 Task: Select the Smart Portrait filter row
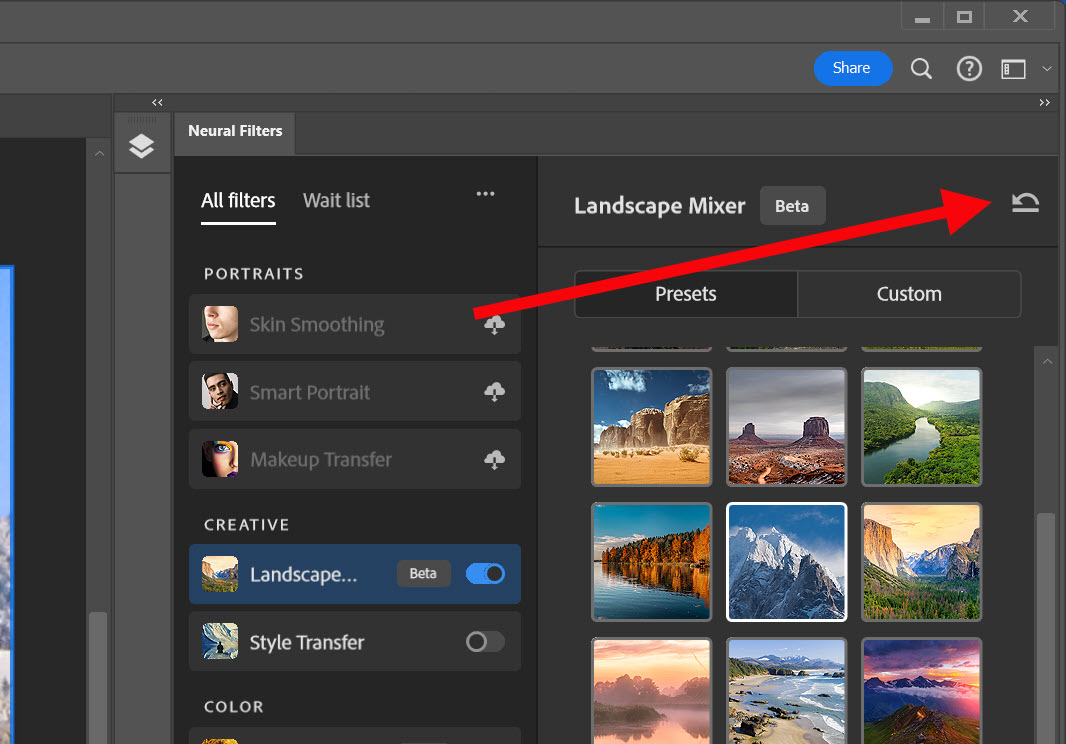(x=355, y=391)
